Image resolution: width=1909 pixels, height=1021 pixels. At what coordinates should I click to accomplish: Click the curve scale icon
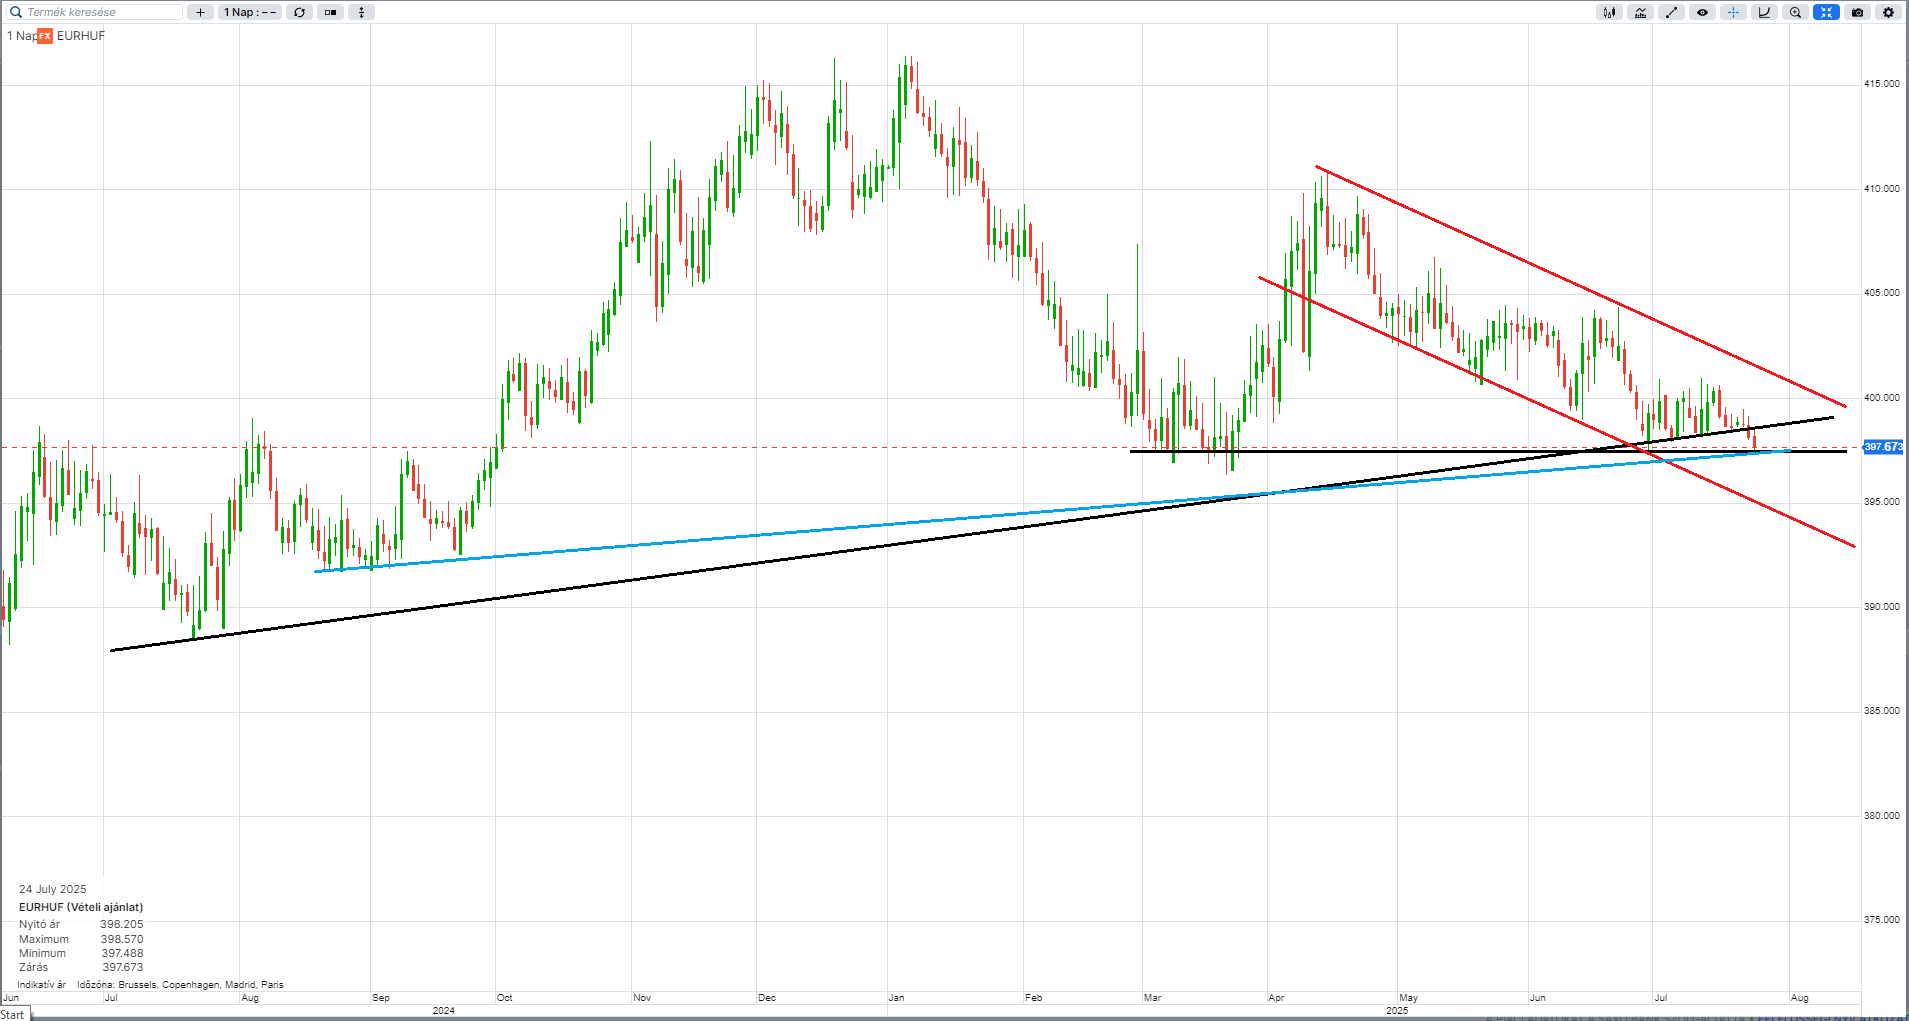coord(1765,12)
